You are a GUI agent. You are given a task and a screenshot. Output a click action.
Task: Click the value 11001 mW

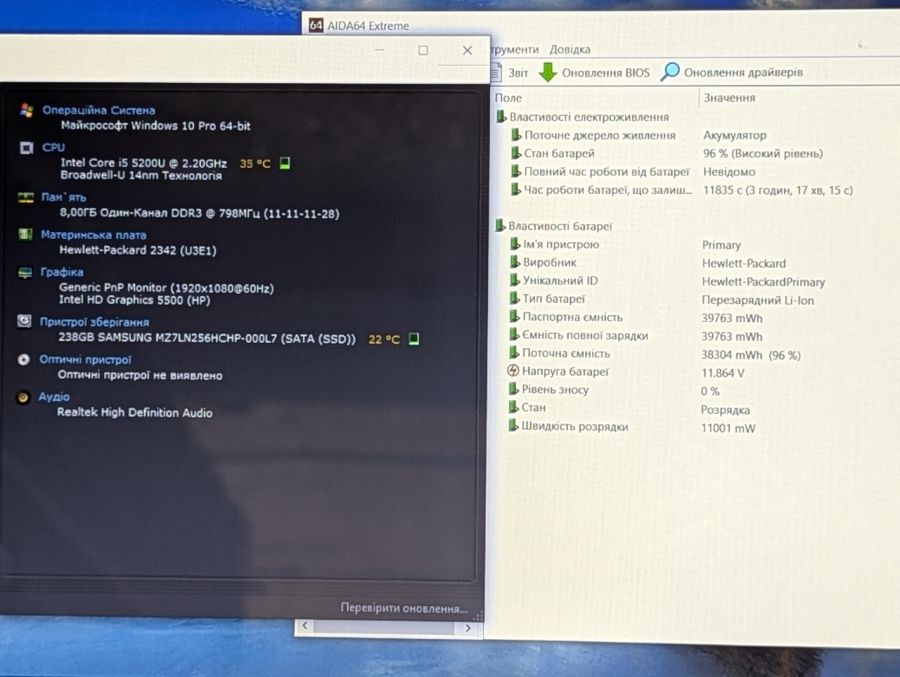pos(728,428)
